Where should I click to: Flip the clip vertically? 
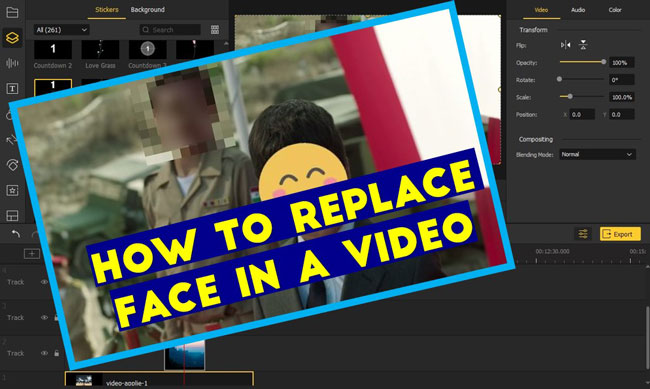[x=583, y=45]
